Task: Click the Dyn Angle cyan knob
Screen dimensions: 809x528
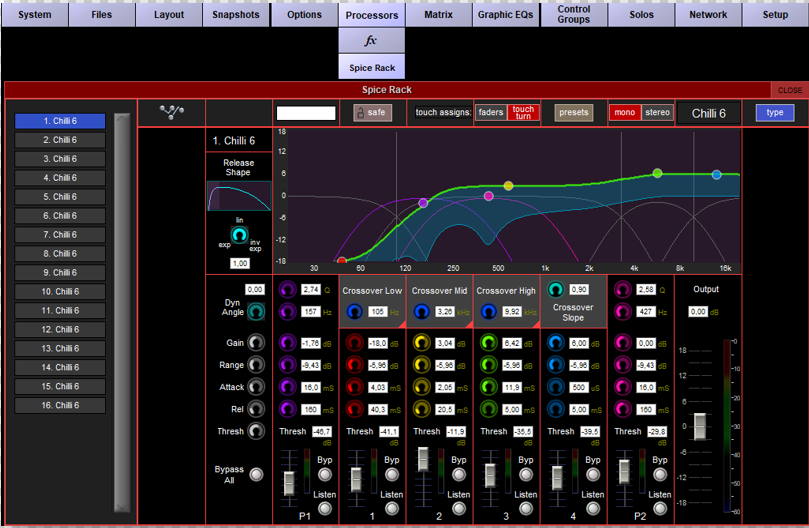Action: [256, 311]
